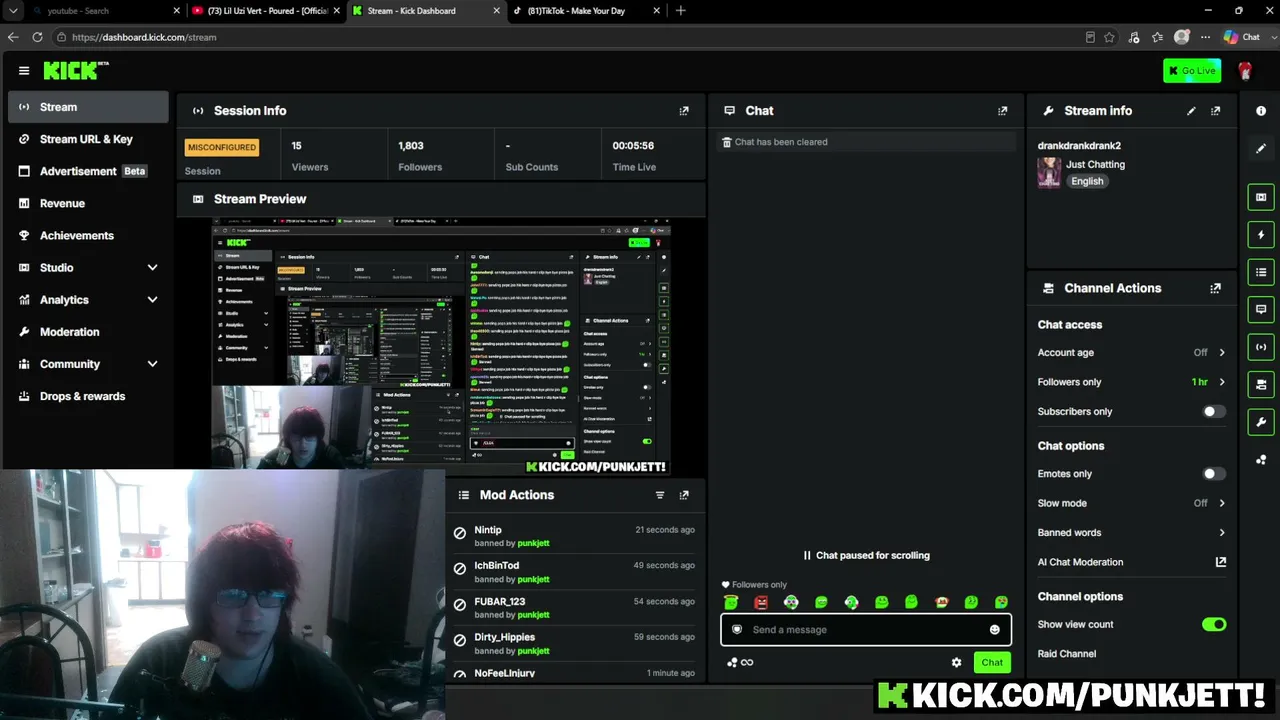1280x720 pixels.
Task: Toggle Subscribers only chat
Action: (1214, 412)
